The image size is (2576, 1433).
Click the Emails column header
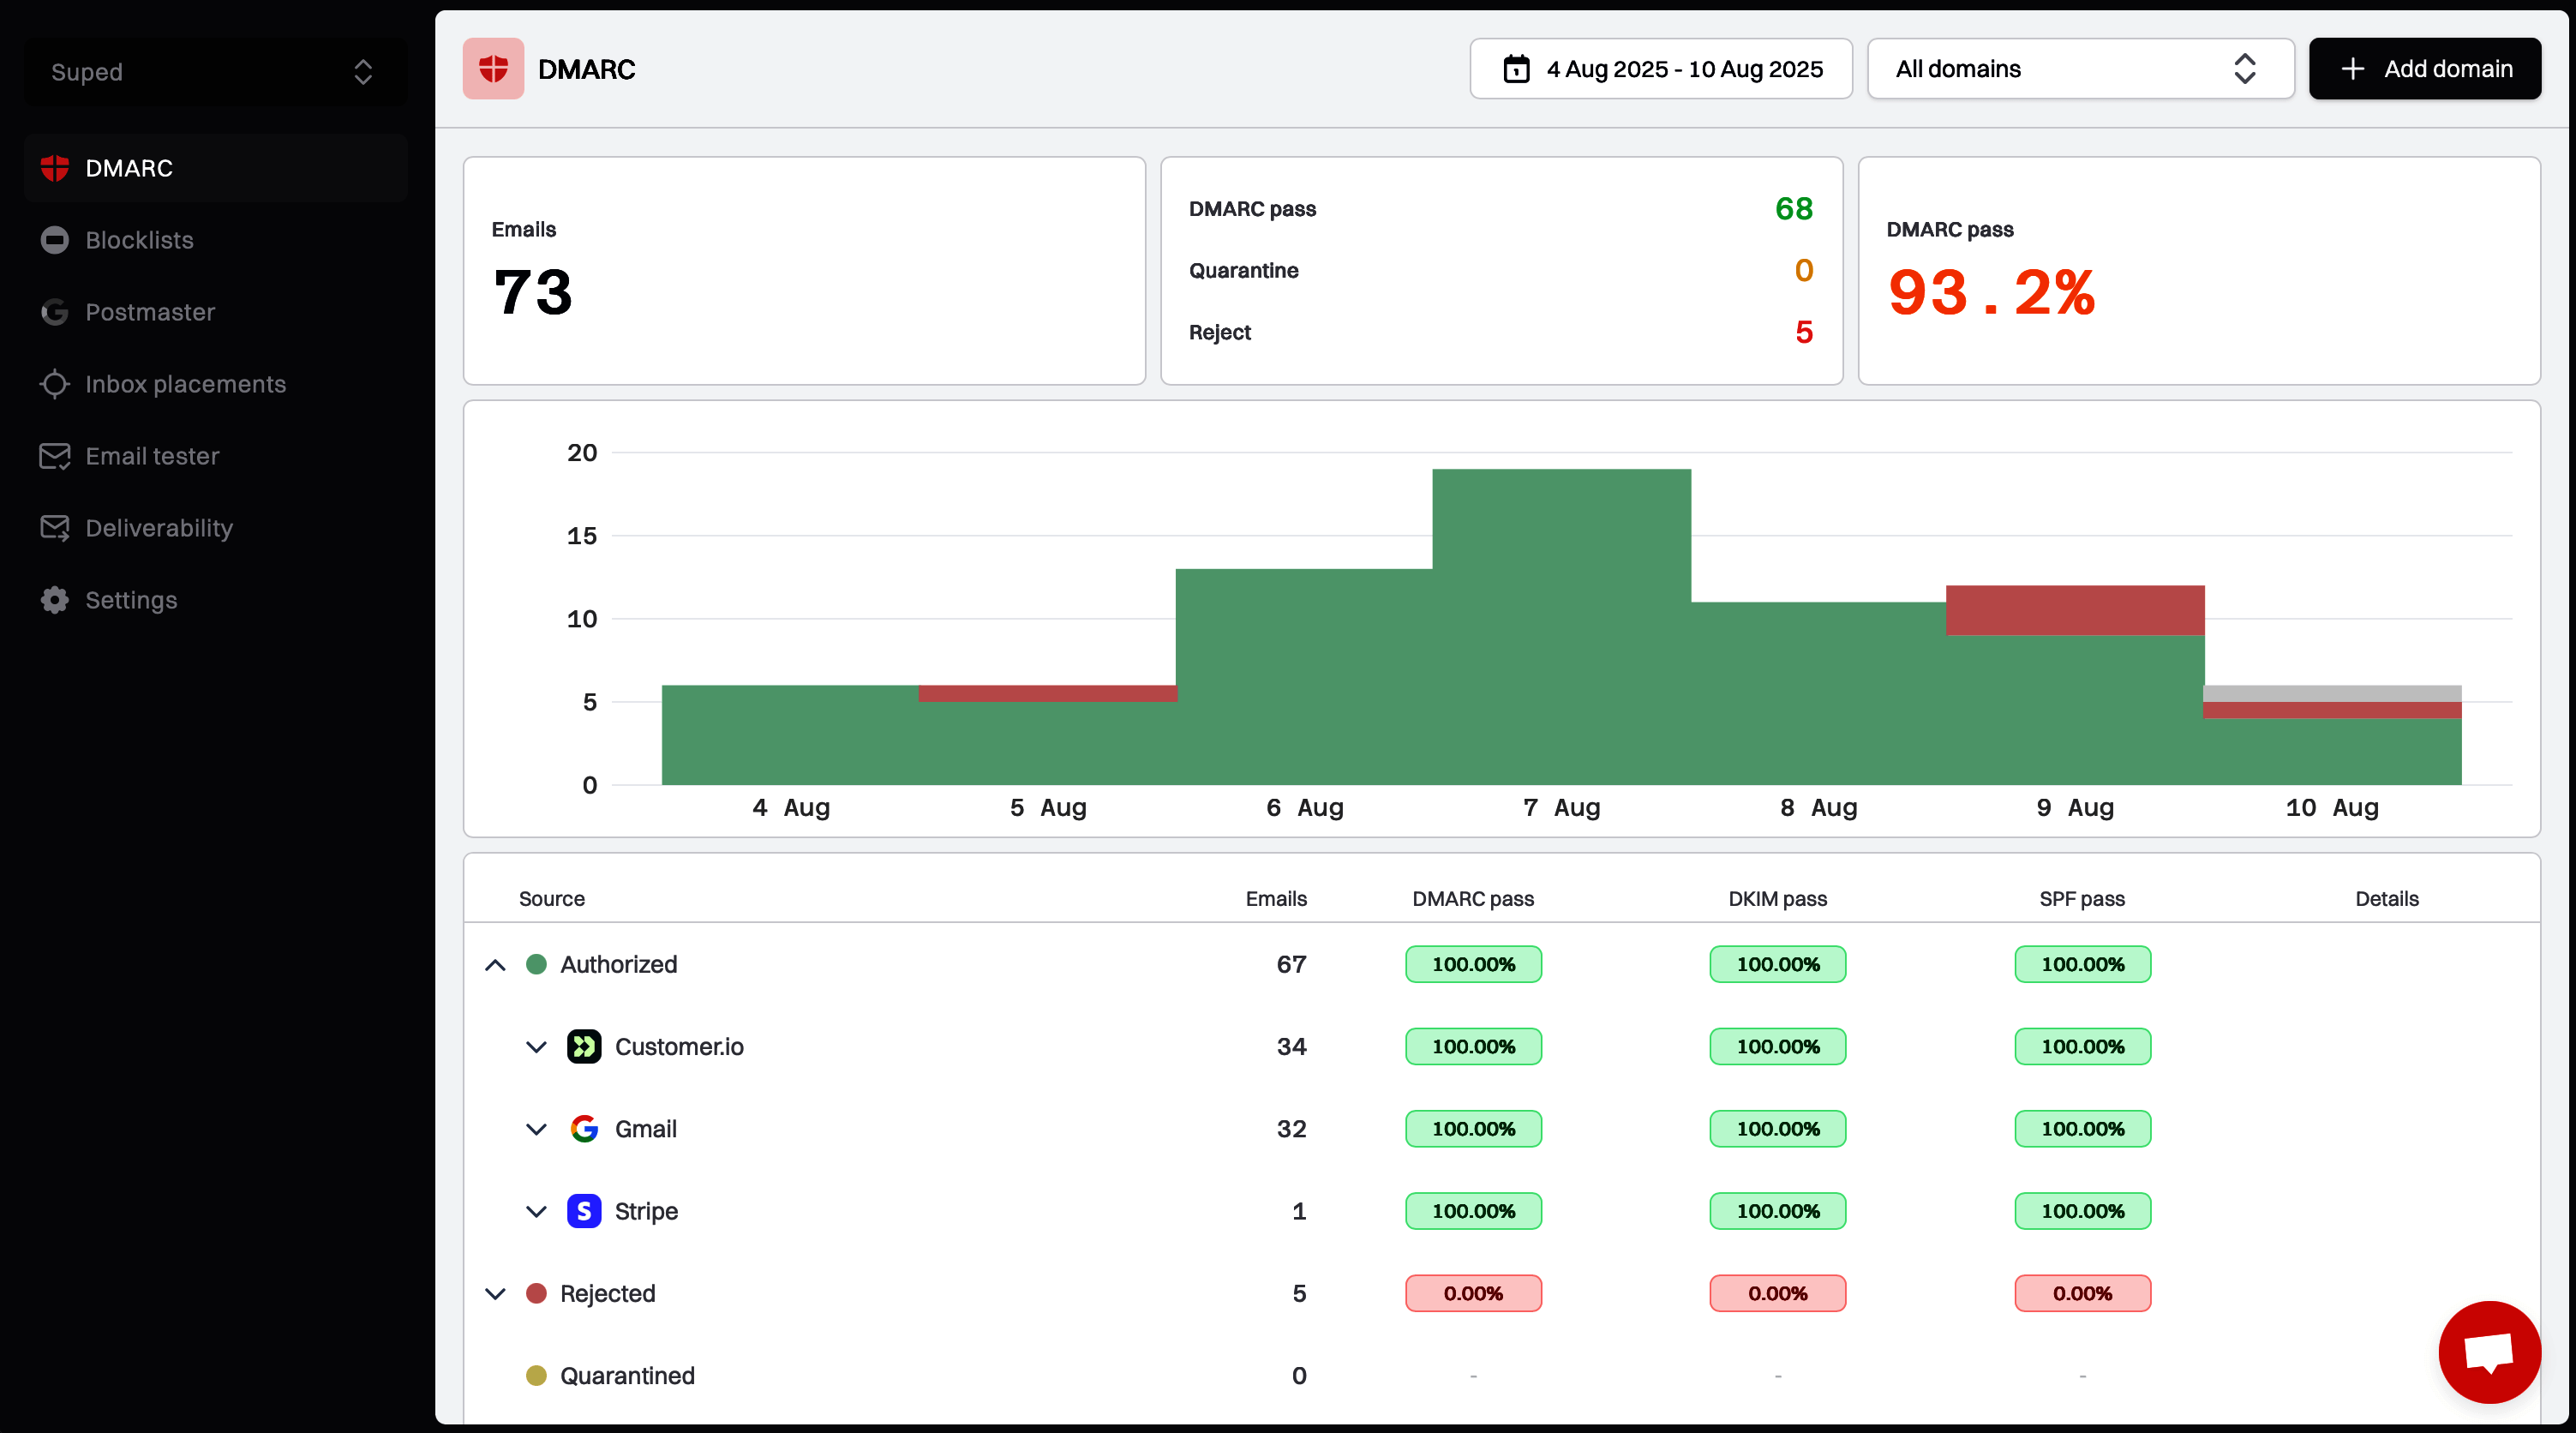coord(1275,899)
